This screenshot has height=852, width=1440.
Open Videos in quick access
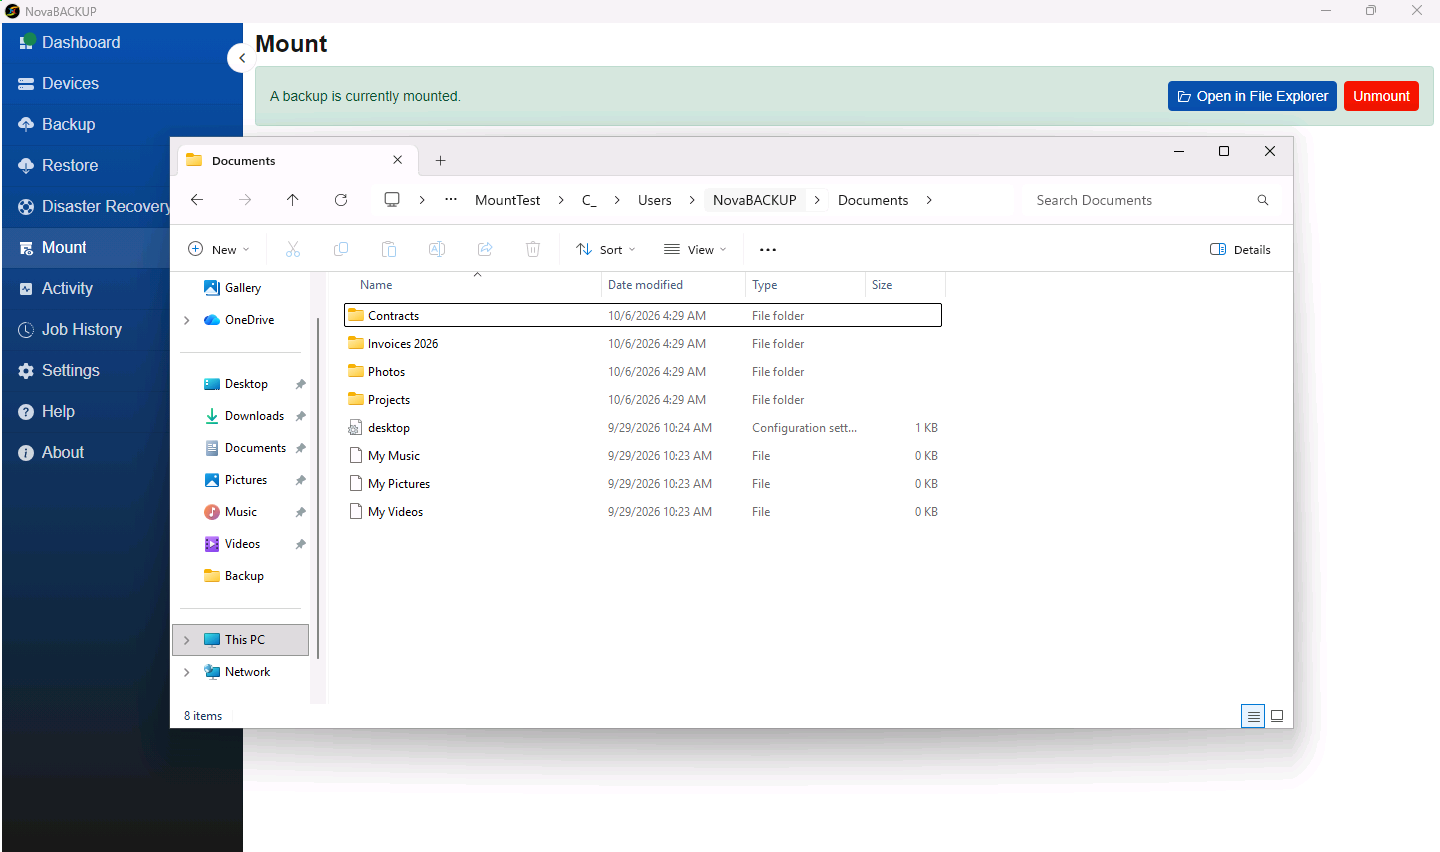click(242, 544)
